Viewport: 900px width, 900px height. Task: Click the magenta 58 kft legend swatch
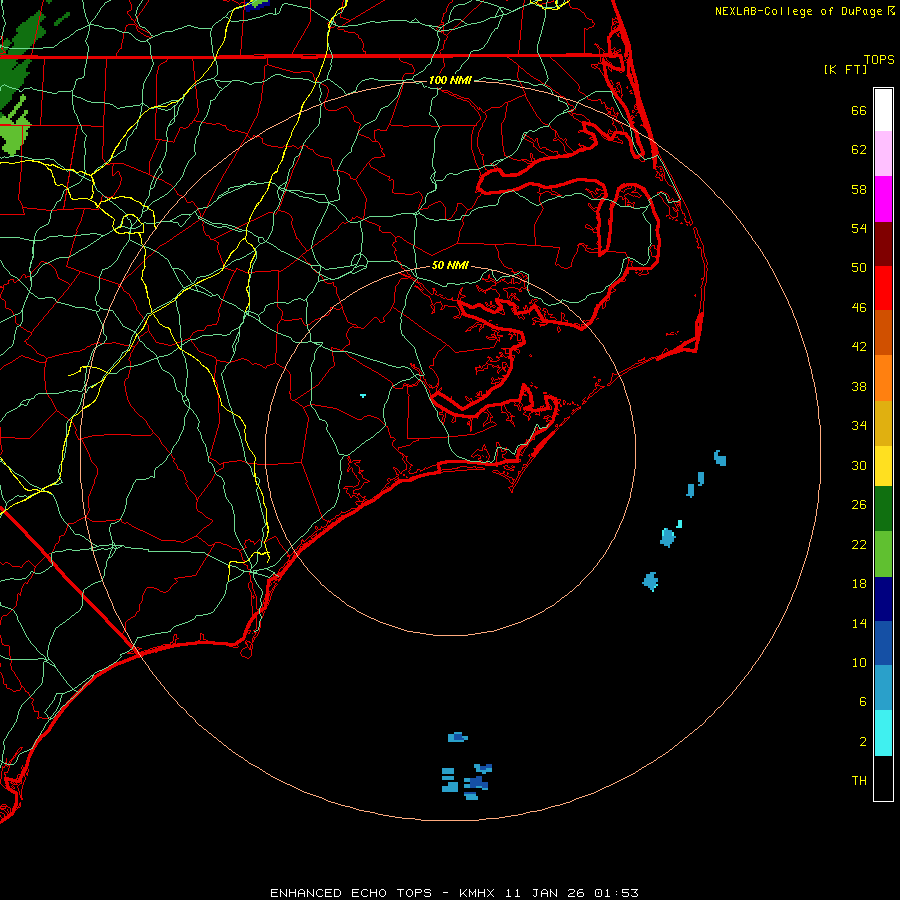tap(883, 199)
